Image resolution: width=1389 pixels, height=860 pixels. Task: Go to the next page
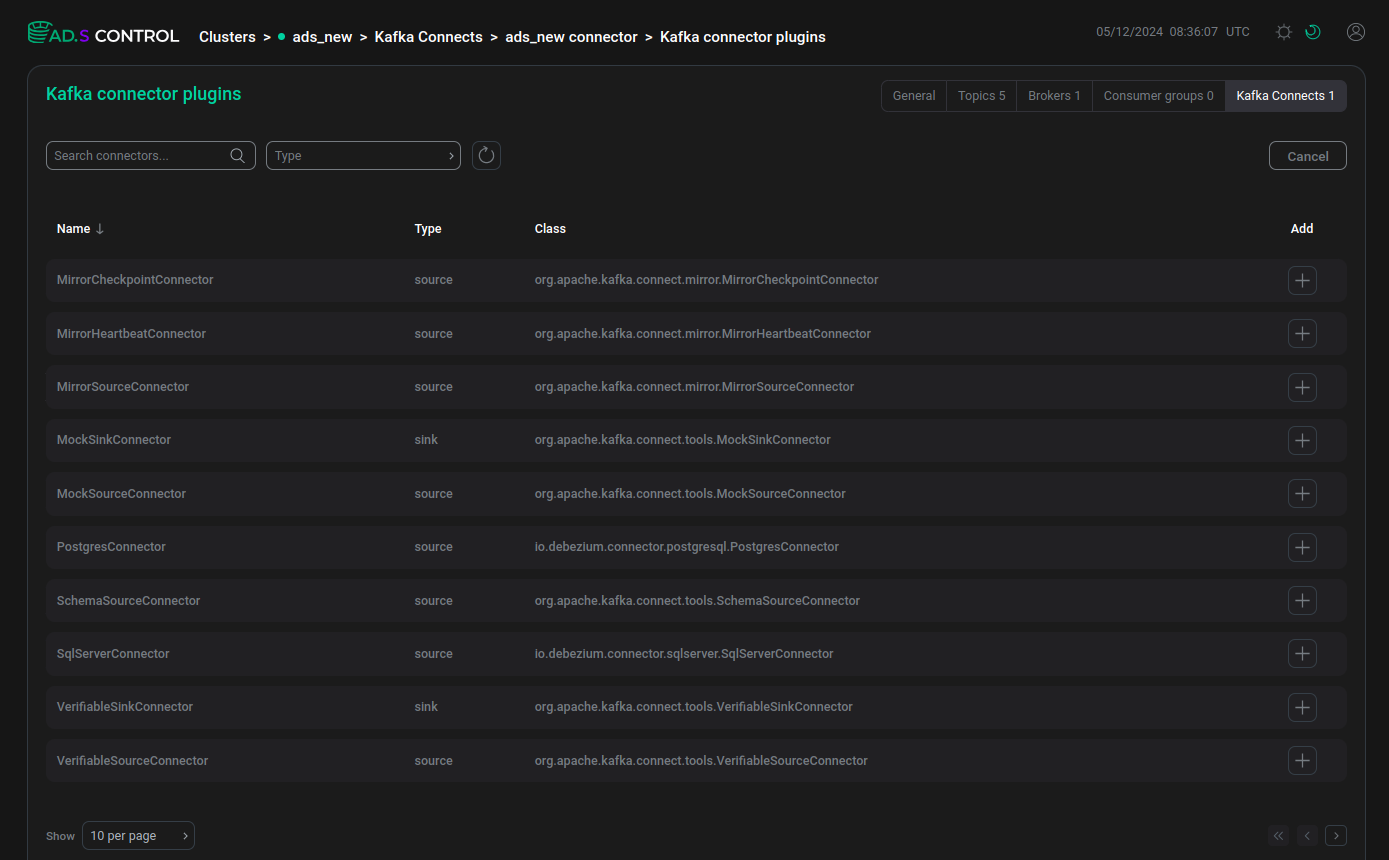(x=1336, y=836)
